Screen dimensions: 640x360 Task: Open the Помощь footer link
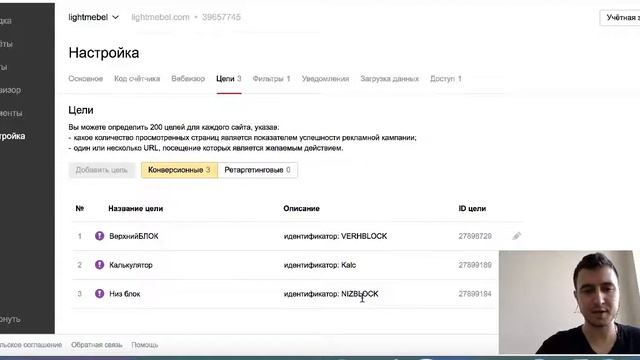click(144, 345)
